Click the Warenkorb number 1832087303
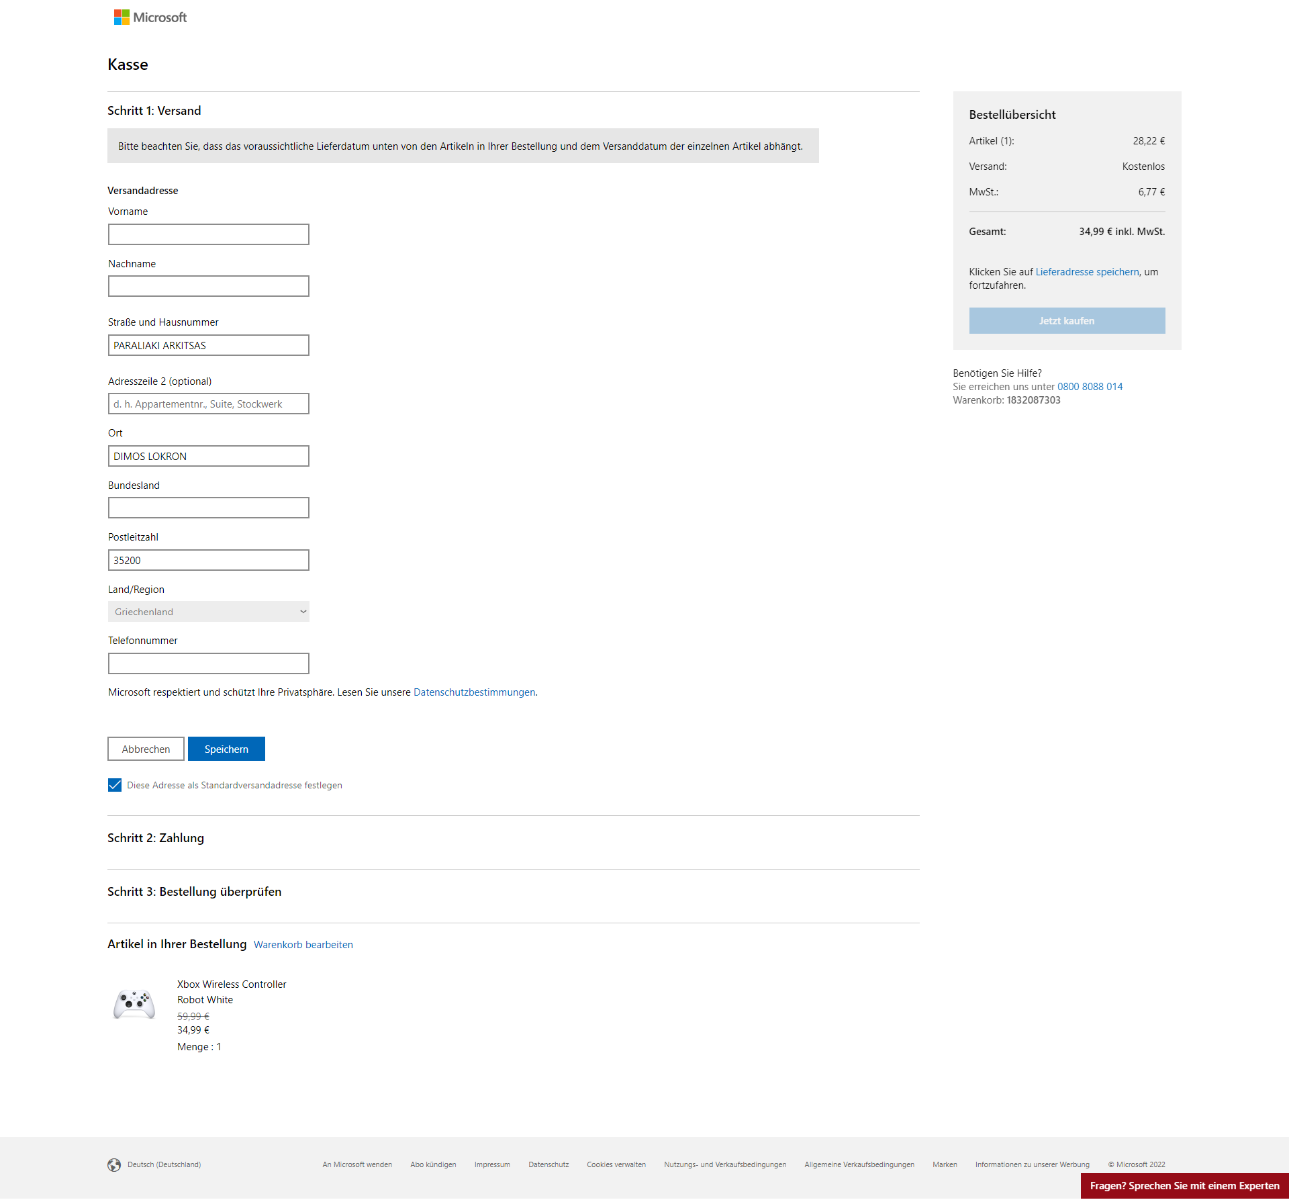The width and height of the screenshot is (1289, 1200). [1034, 400]
